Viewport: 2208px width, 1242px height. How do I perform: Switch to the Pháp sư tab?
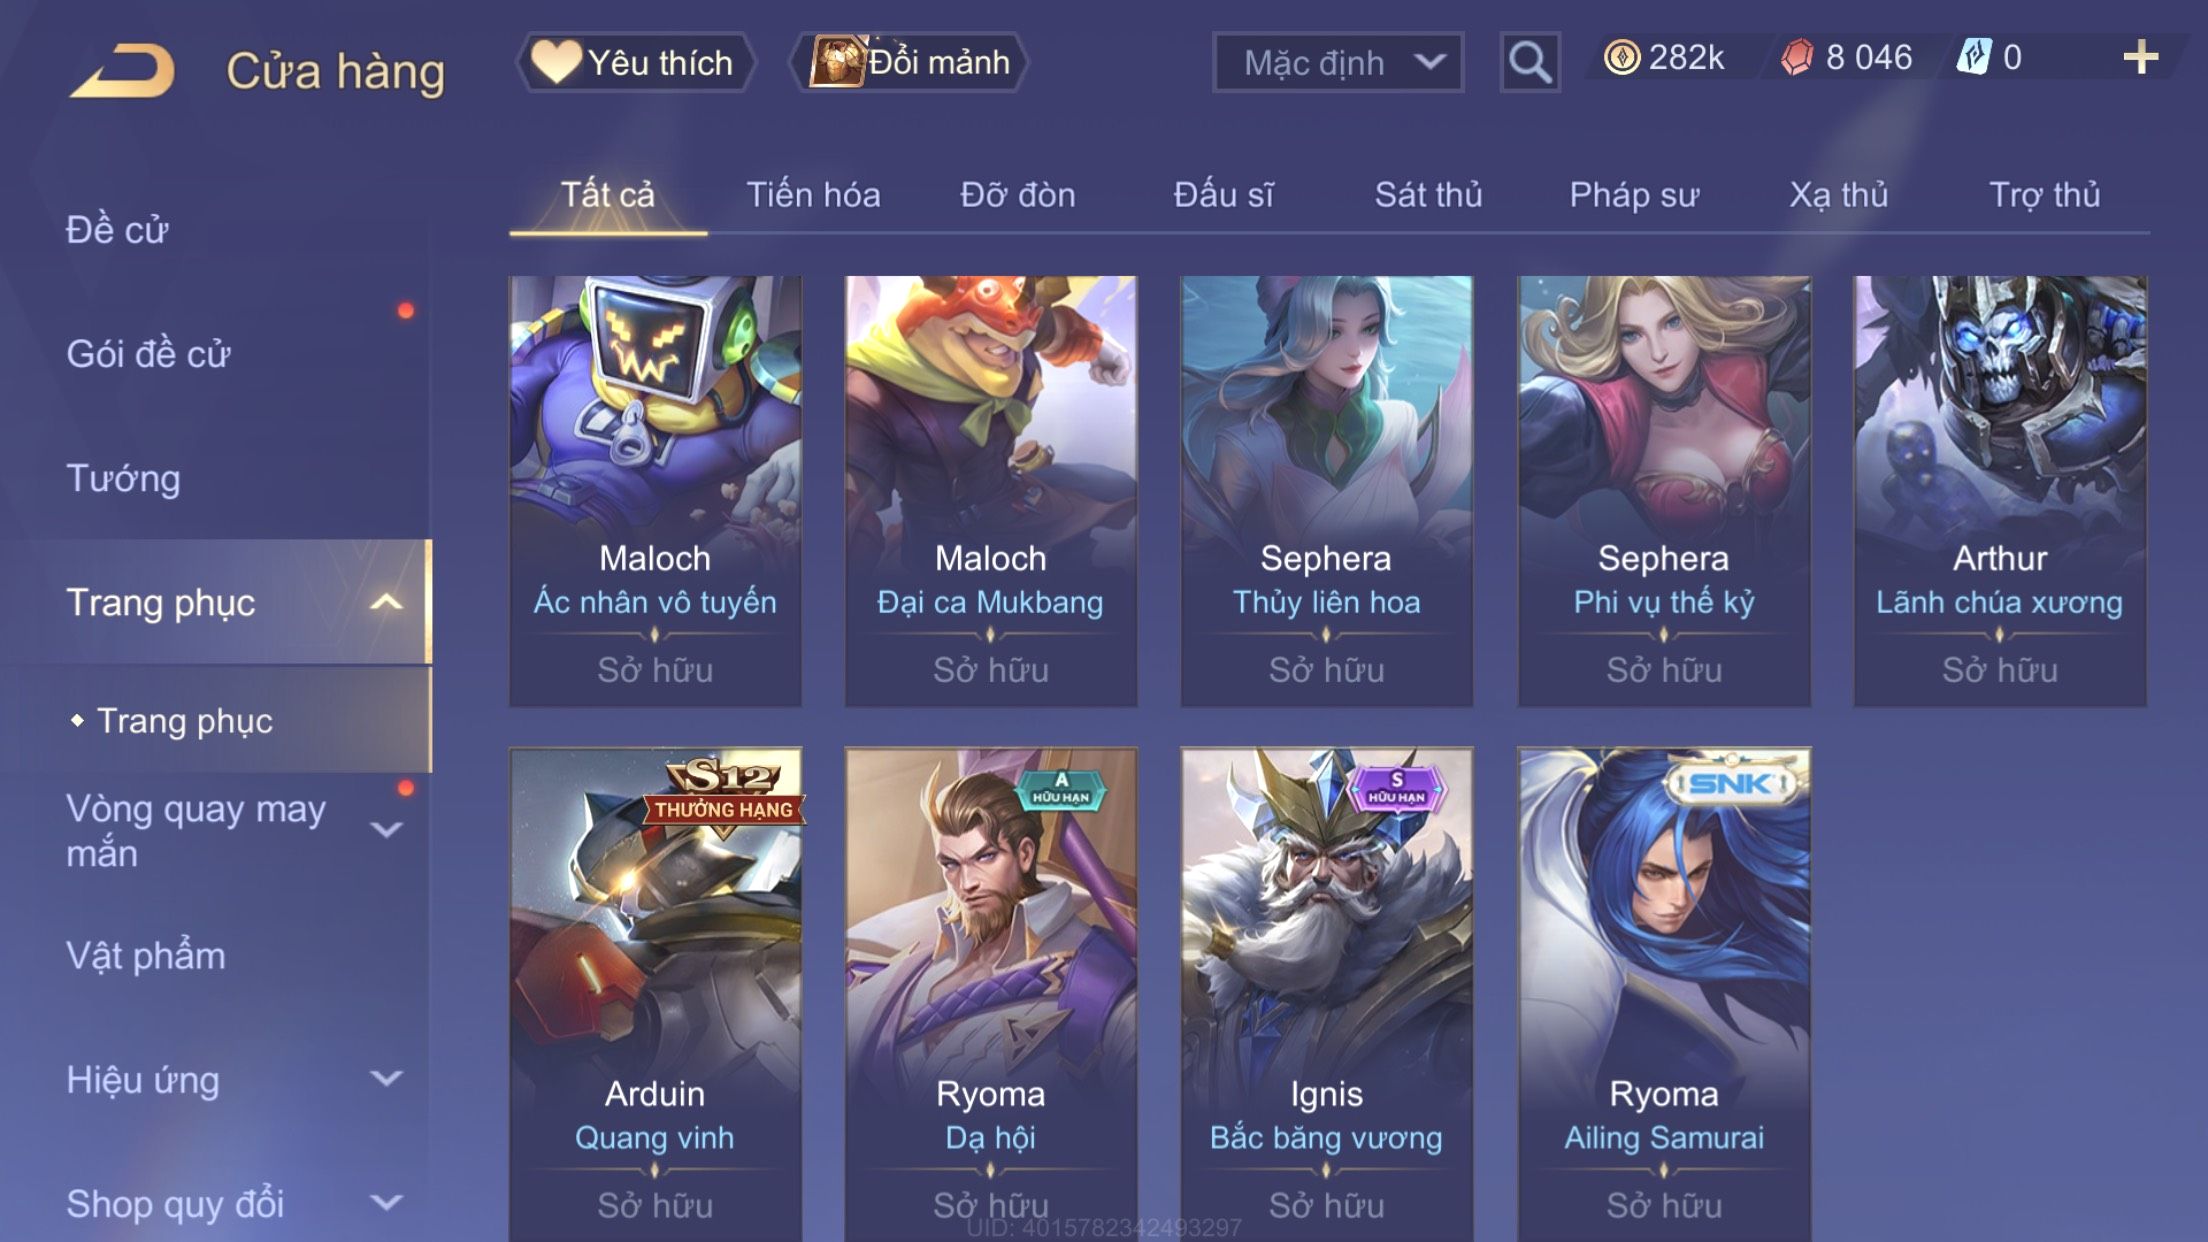[x=1633, y=194]
